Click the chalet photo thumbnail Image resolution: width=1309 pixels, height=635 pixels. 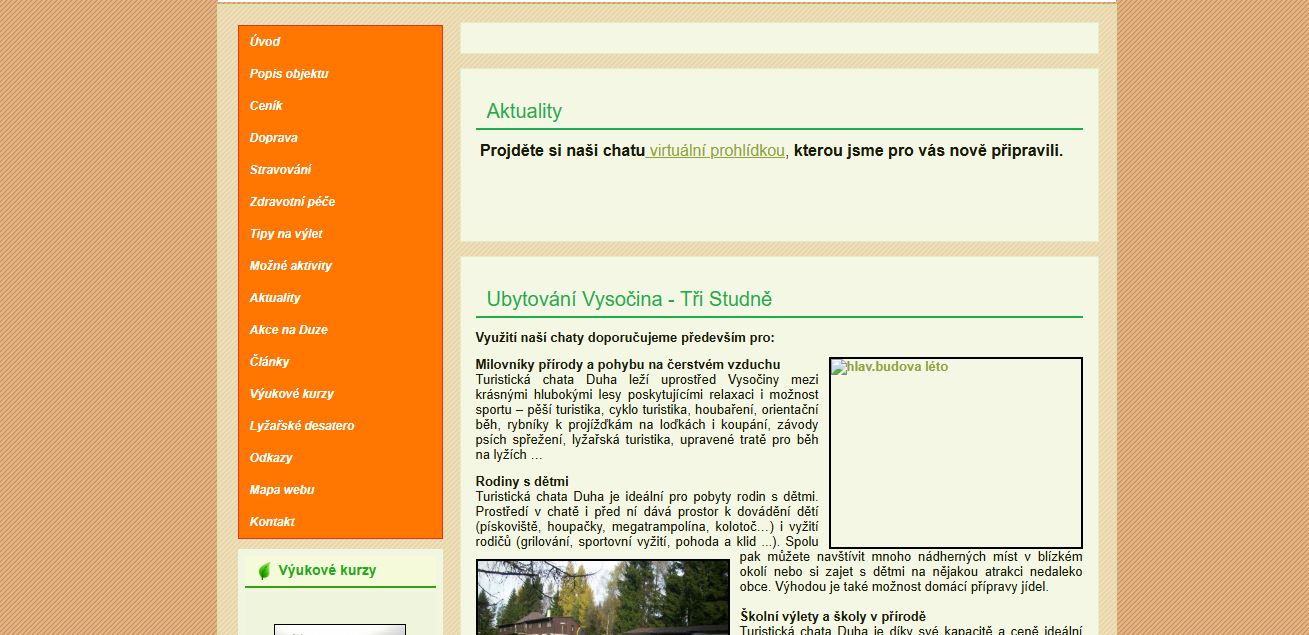[603, 597]
